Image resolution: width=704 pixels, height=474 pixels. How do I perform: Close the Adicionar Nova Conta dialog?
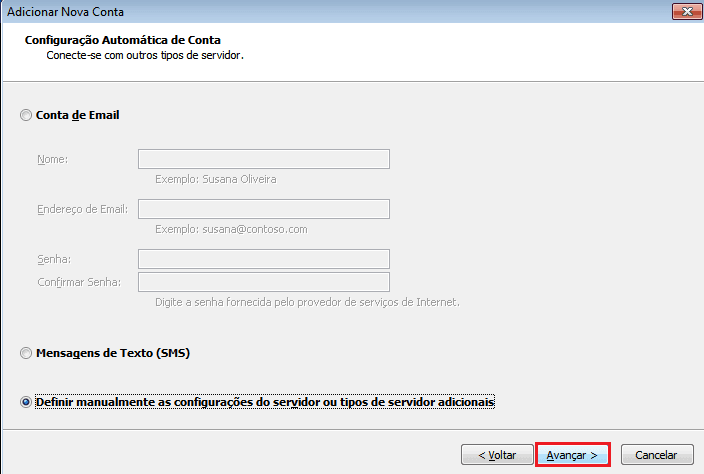[684, 11]
